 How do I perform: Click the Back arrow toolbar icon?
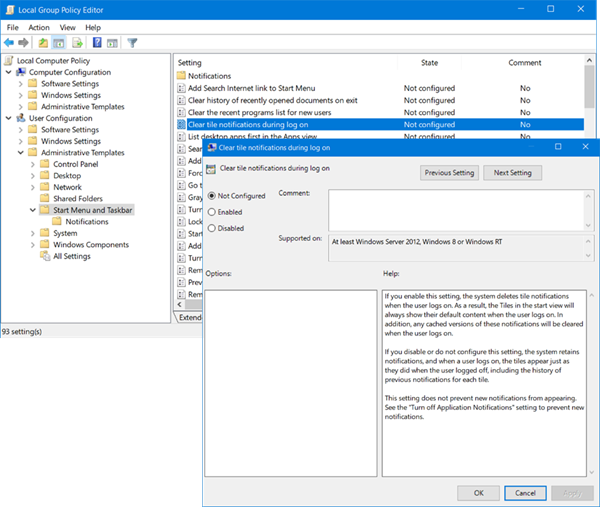coord(9,42)
